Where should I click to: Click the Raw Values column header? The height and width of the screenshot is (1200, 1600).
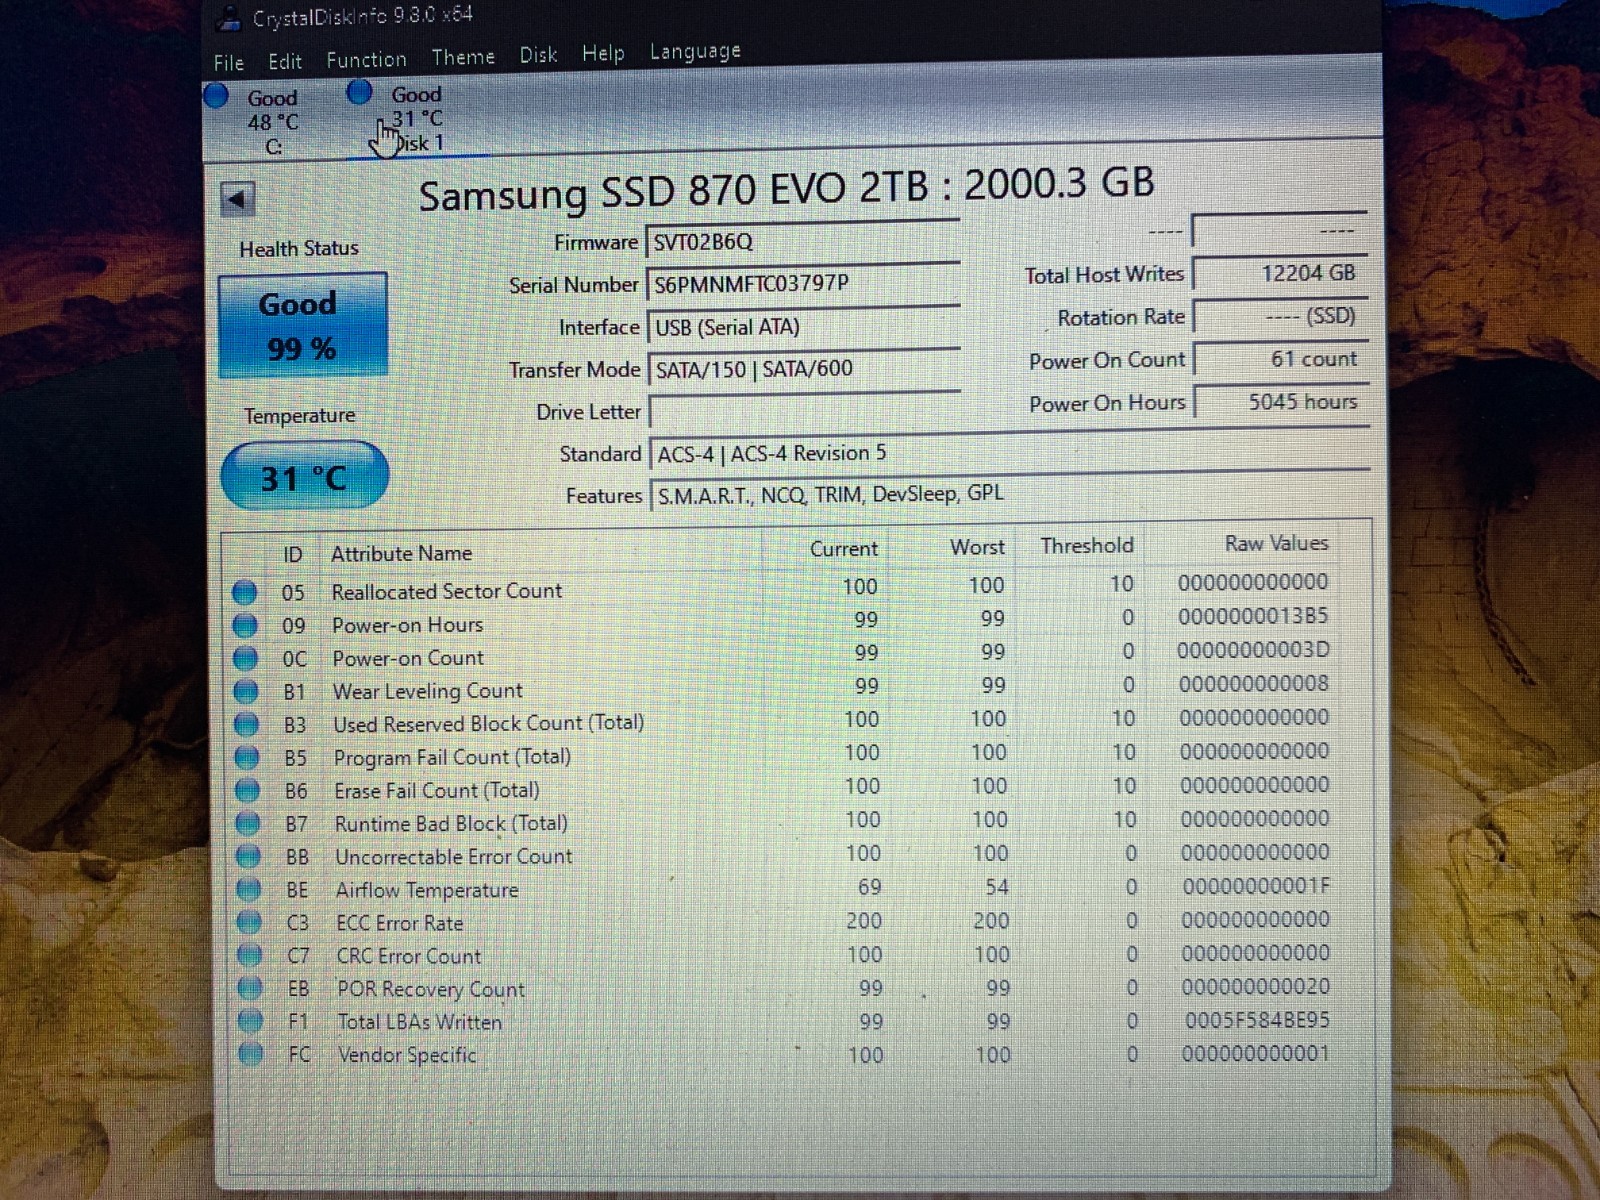(1276, 544)
